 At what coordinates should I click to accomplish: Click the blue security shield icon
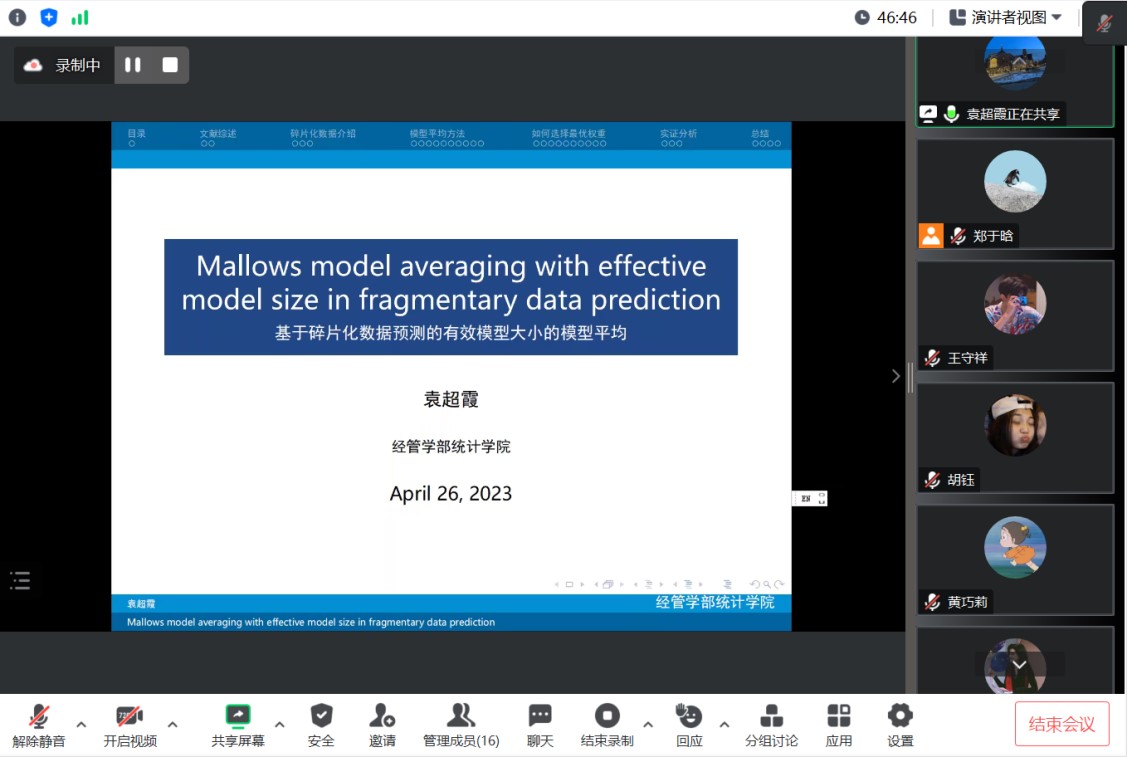click(49, 17)
